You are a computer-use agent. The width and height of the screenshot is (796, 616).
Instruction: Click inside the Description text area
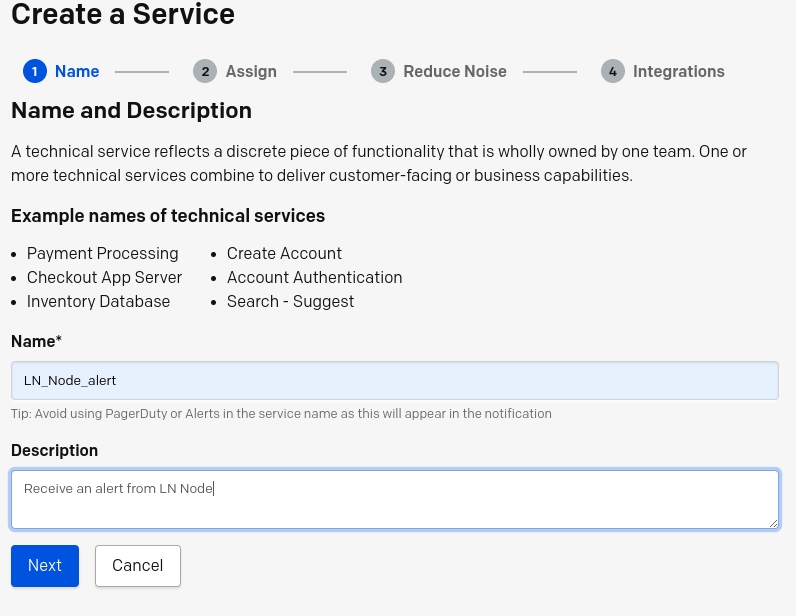click(394, 499)
